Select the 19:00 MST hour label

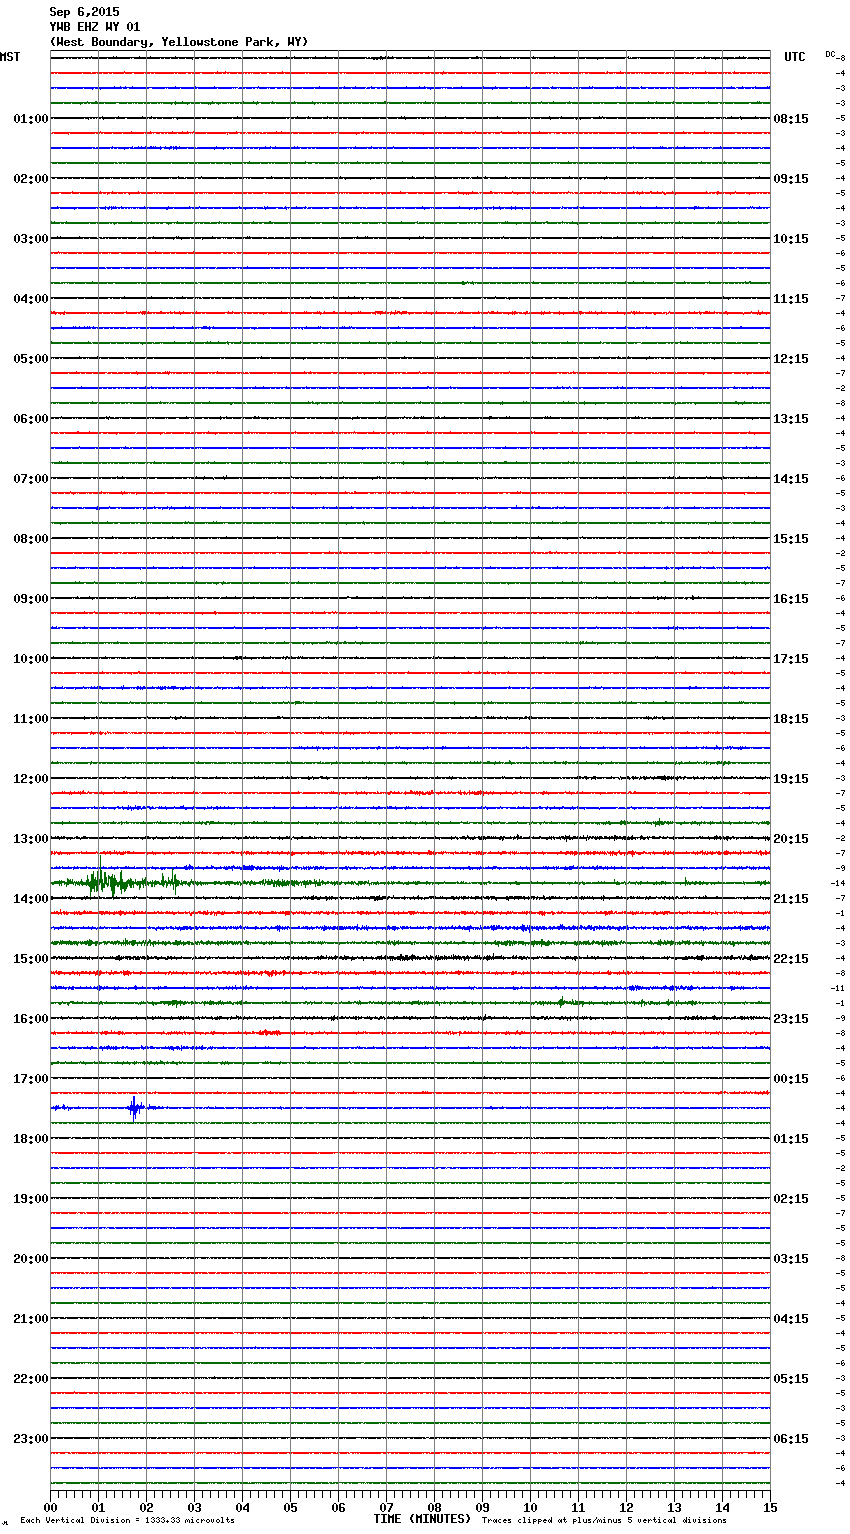31,1199
